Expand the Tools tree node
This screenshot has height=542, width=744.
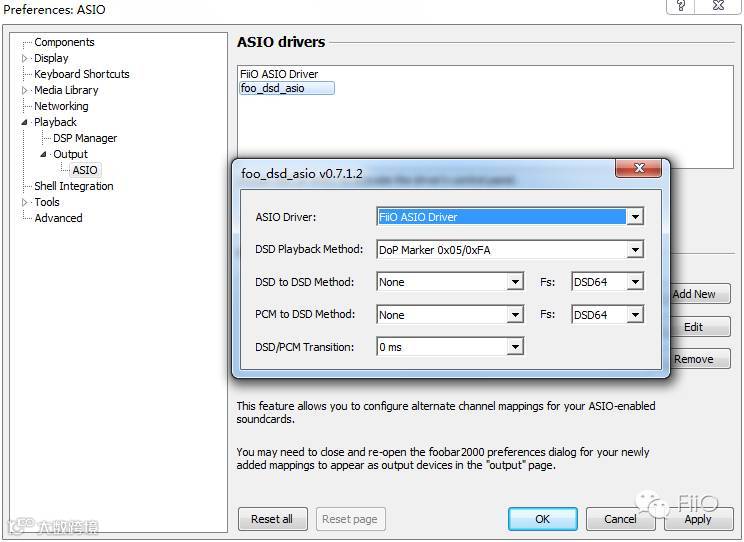click(x=25, y=202)
